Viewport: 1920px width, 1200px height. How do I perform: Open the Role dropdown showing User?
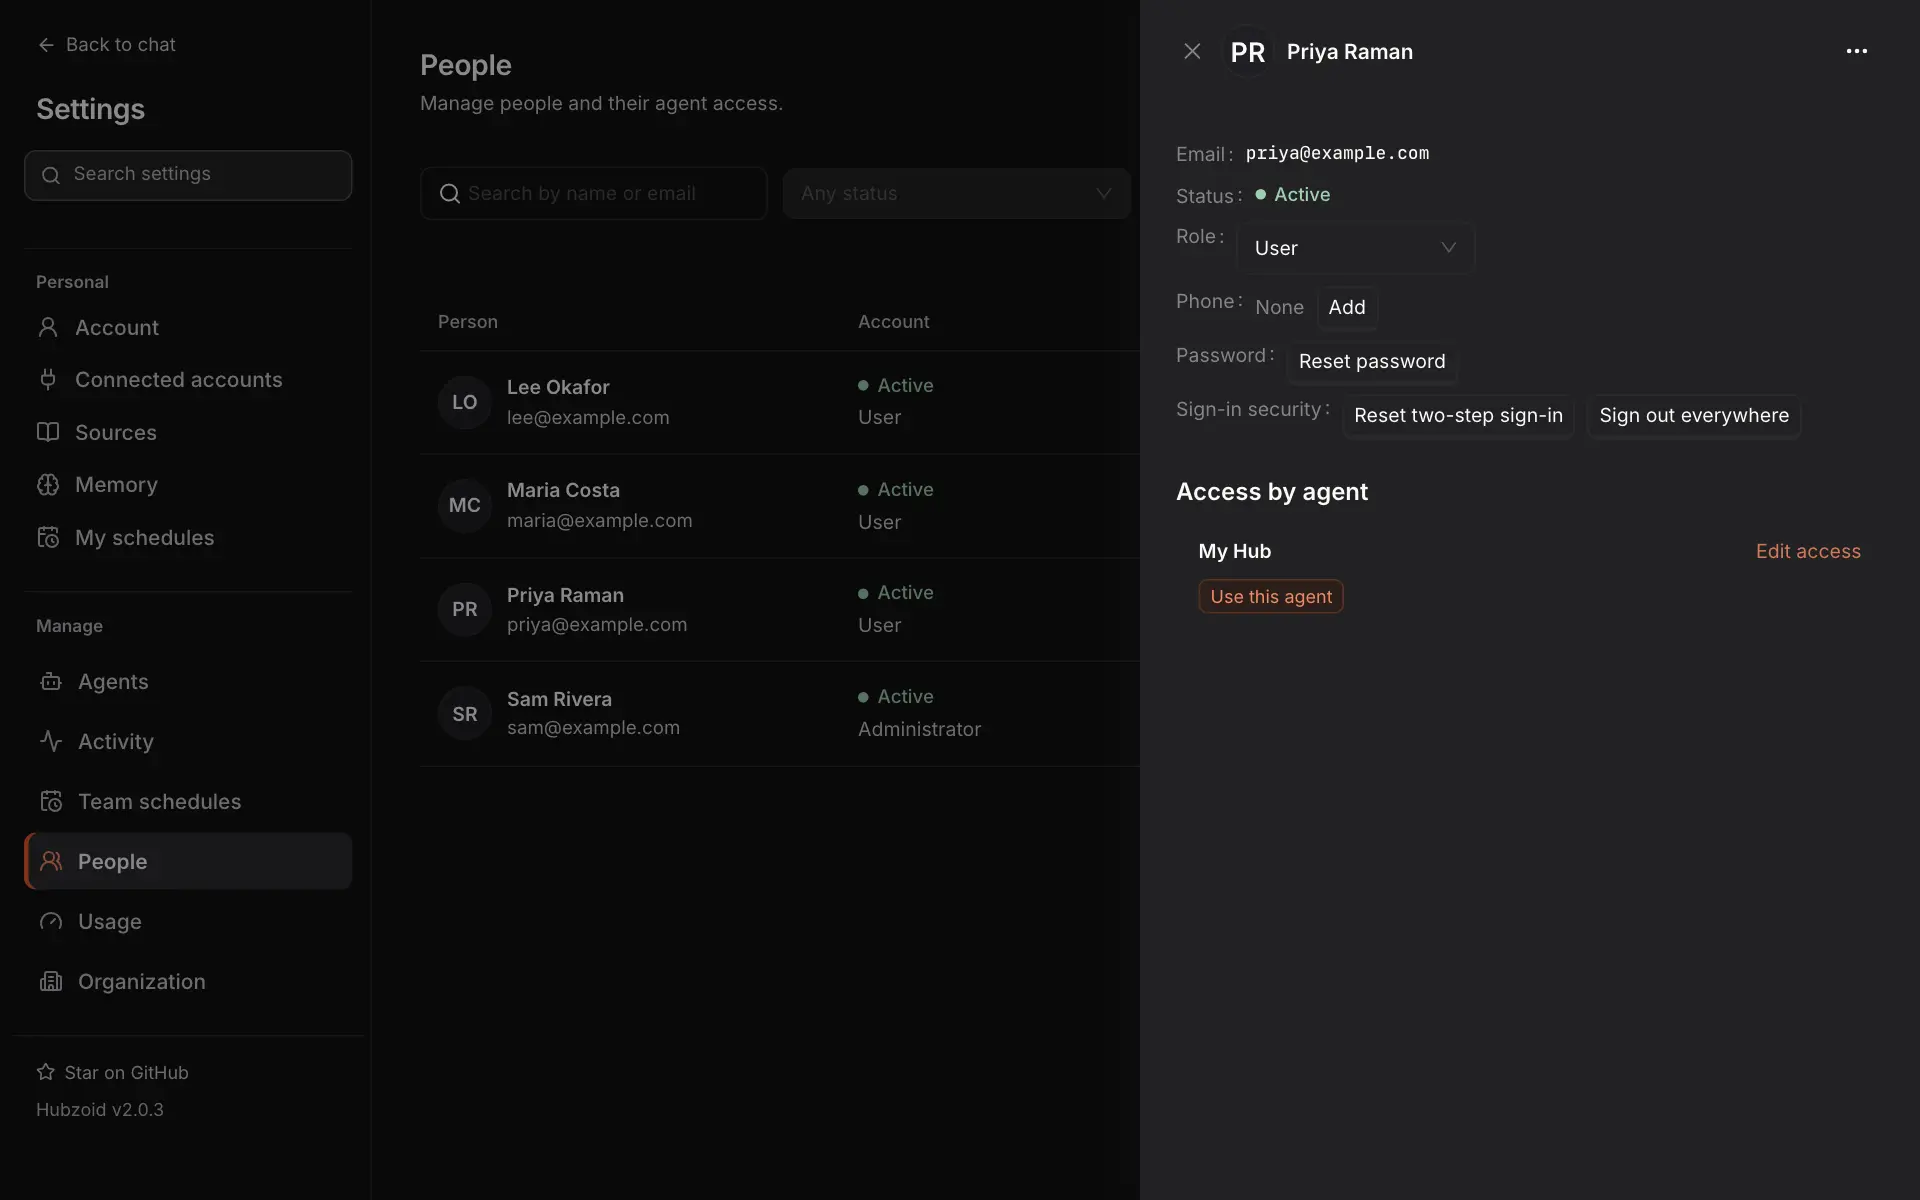[x=1355, y=248]
